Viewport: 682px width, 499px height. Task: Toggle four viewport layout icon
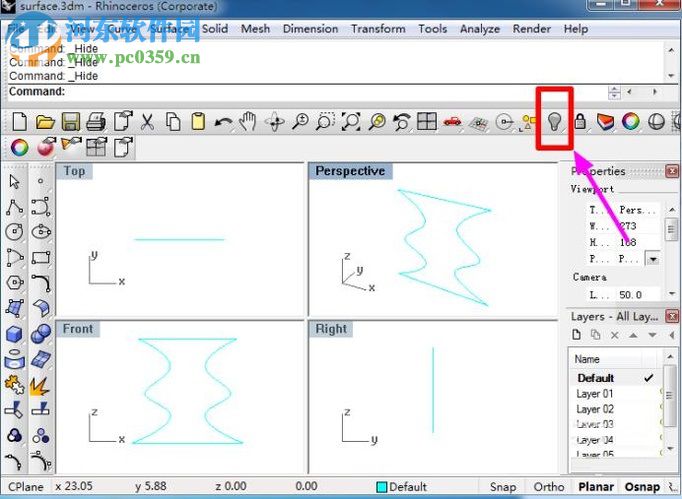(427, 121)
